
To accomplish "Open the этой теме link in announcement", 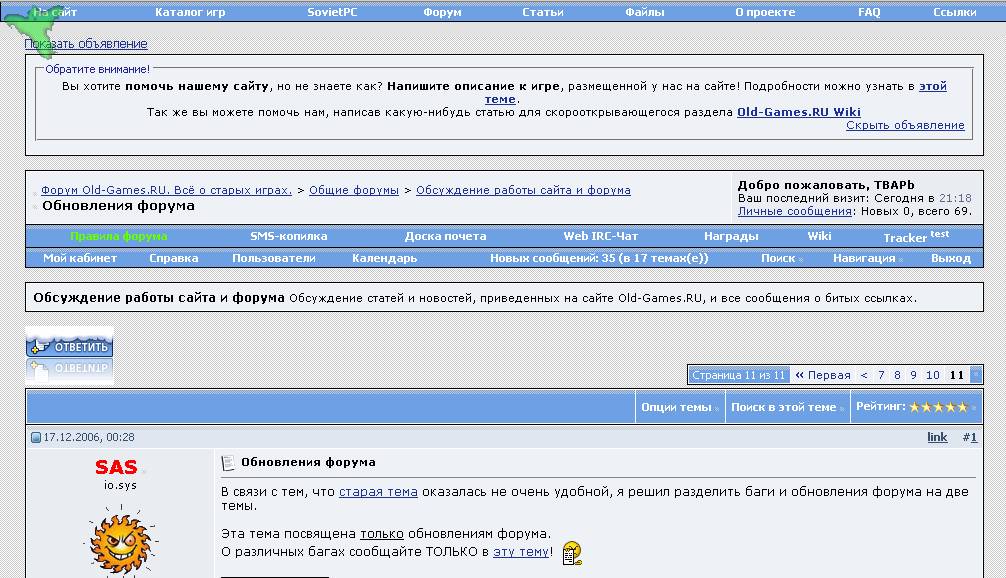I will click(933, 86).
